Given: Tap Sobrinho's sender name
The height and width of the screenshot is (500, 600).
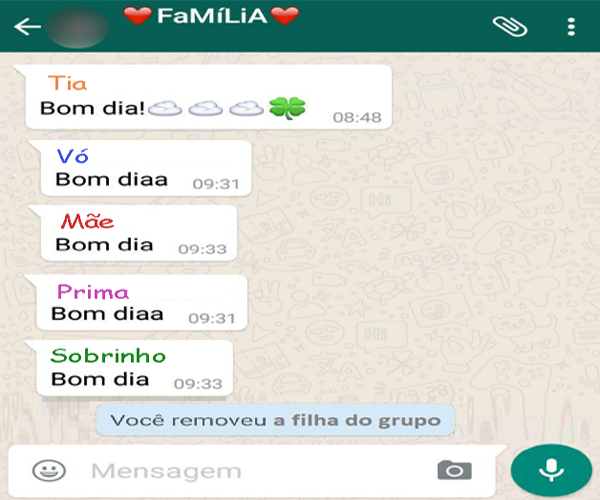Looking at the screenshot, I should [108, 356].
